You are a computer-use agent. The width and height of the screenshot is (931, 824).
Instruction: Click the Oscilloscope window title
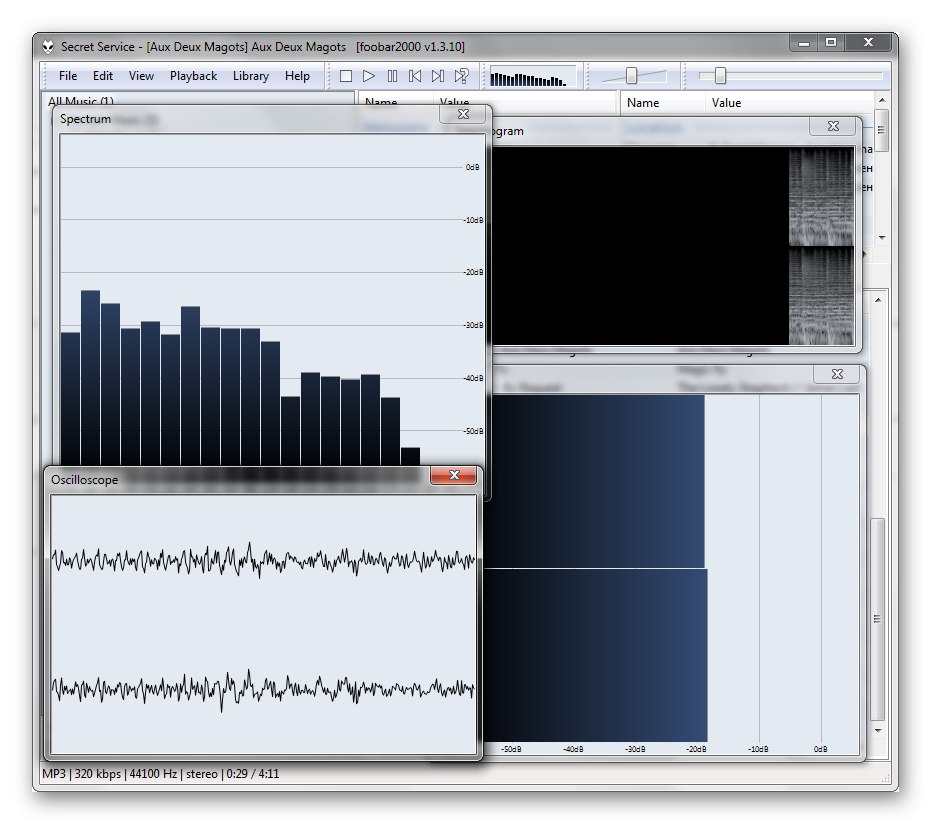point(84,480)
